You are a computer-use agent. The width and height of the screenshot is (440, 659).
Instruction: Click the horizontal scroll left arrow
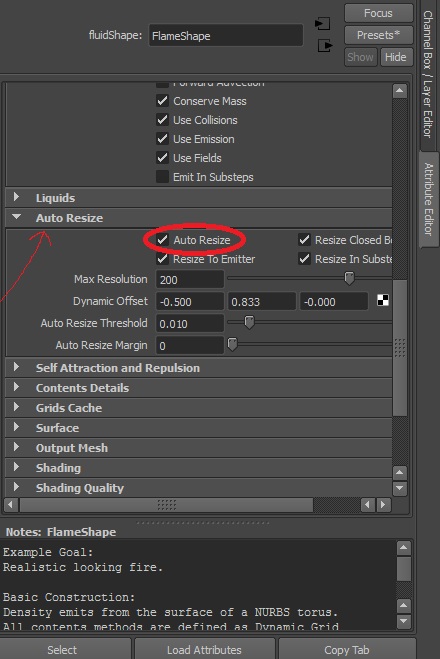pos(11,504)
